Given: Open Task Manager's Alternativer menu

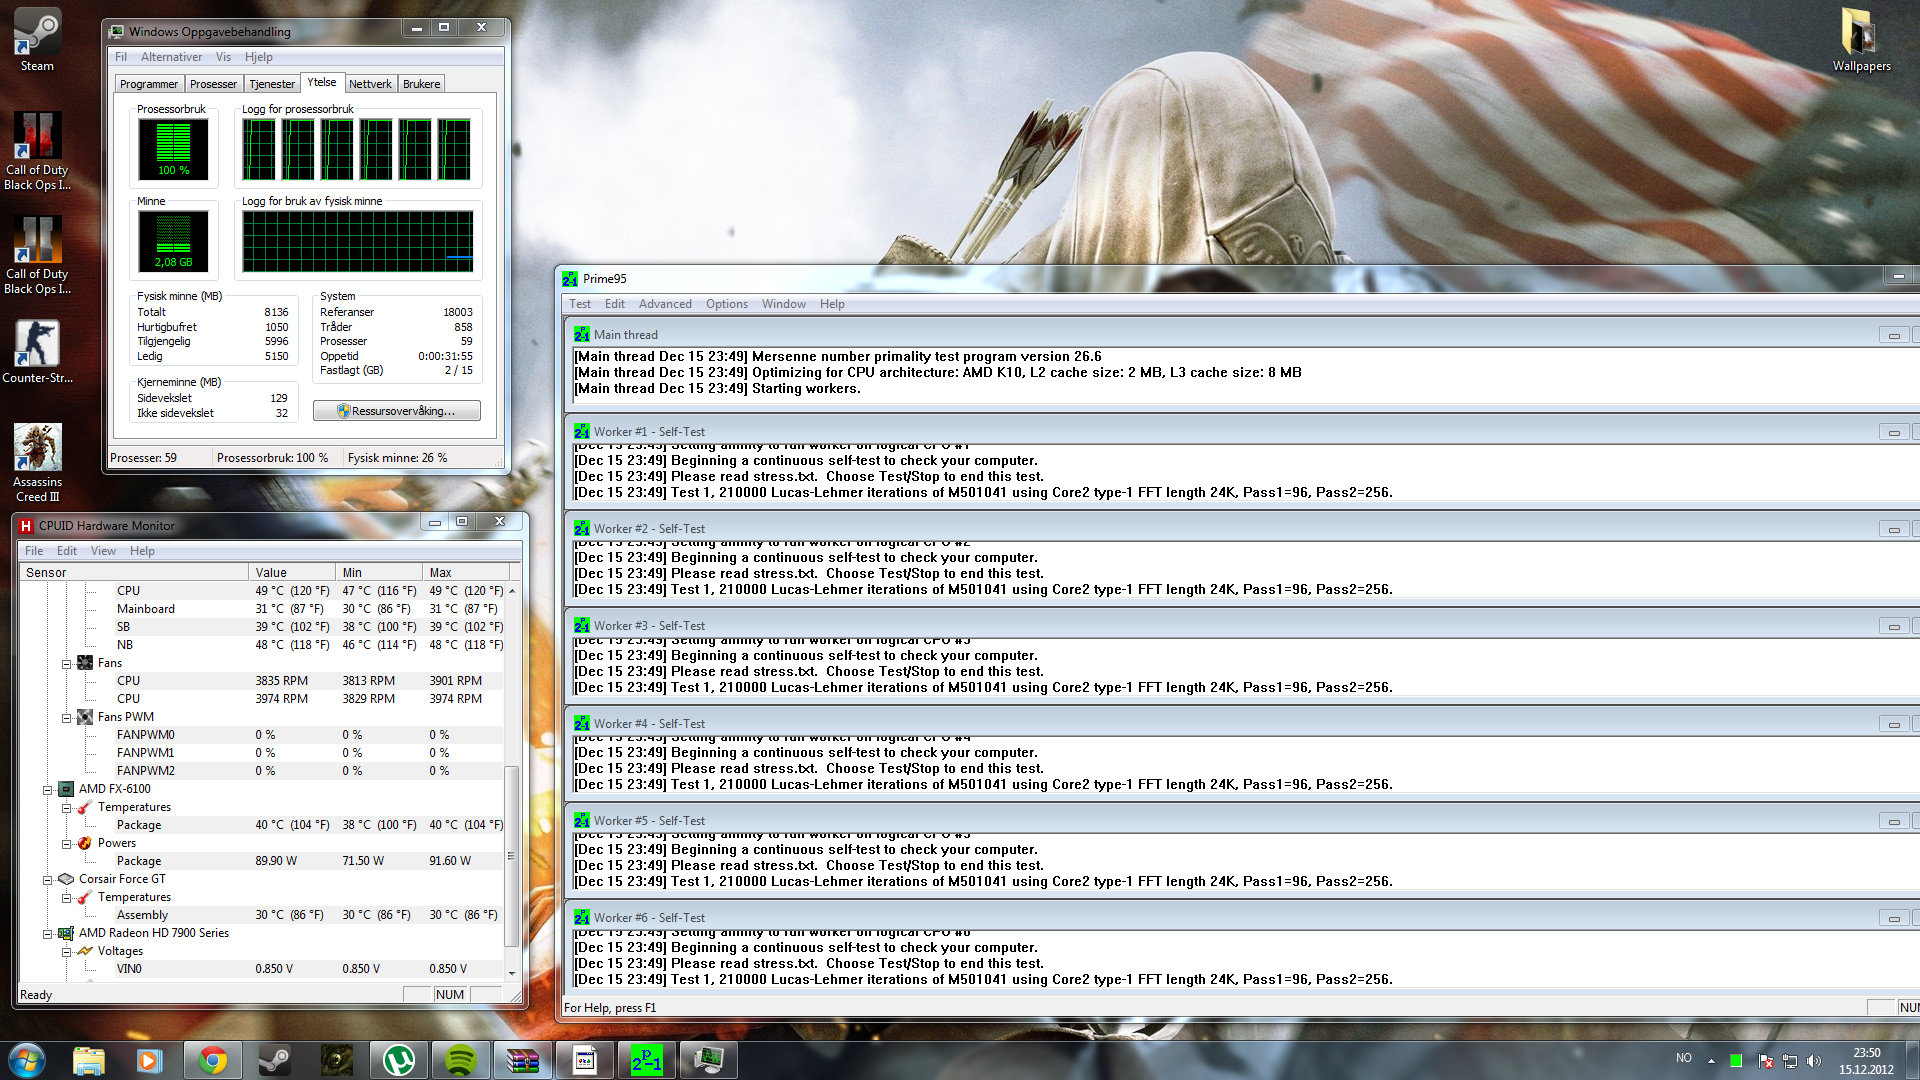Looking at the screenshot, I should click(171, 57).
